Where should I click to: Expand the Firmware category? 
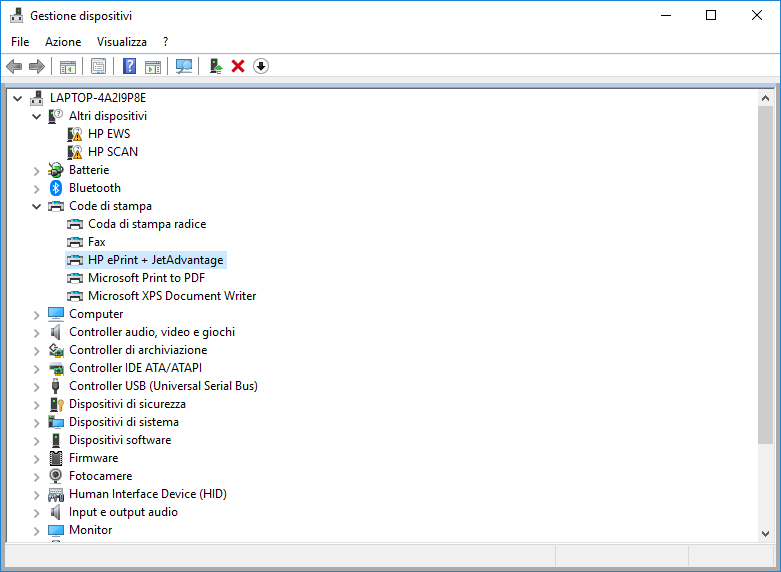(x=37, y=458)
